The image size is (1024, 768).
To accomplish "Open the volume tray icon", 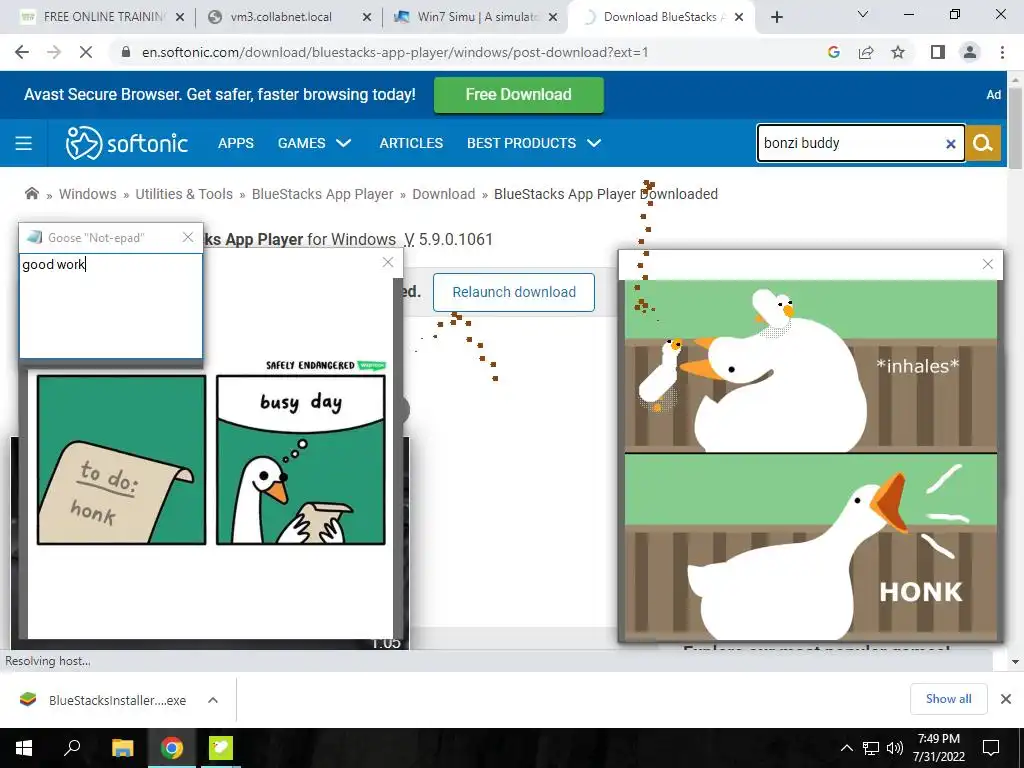I will pyautogui.click(x=895, y=748).
